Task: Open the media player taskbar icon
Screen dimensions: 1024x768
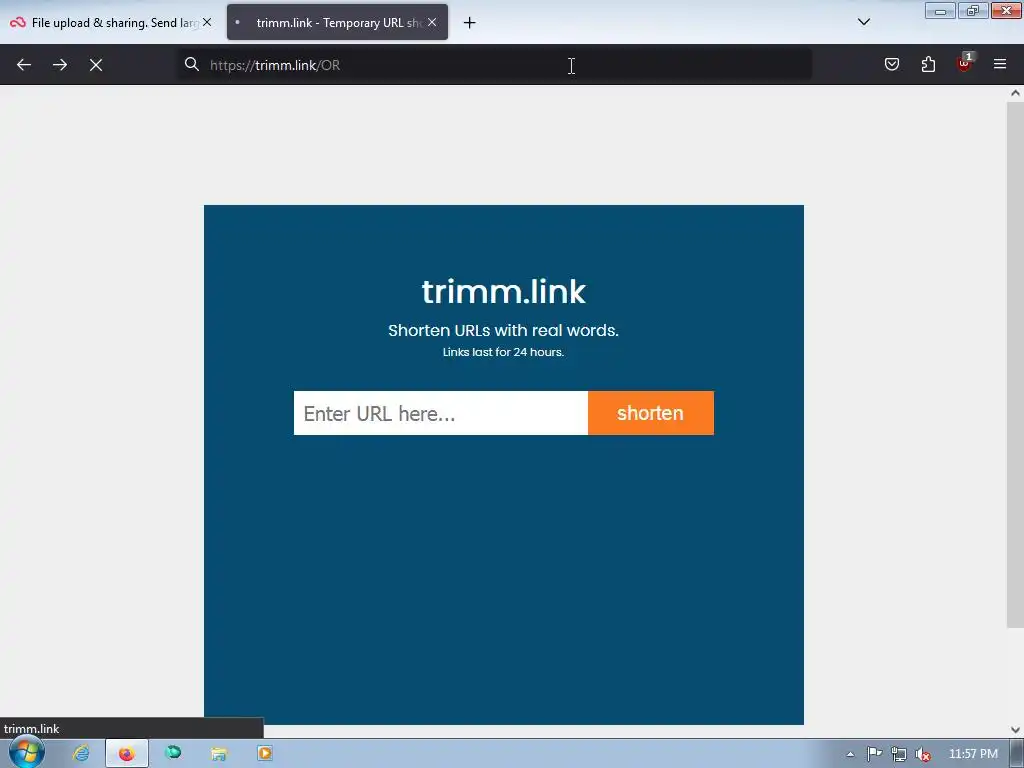Action: [x=264, y=753]
